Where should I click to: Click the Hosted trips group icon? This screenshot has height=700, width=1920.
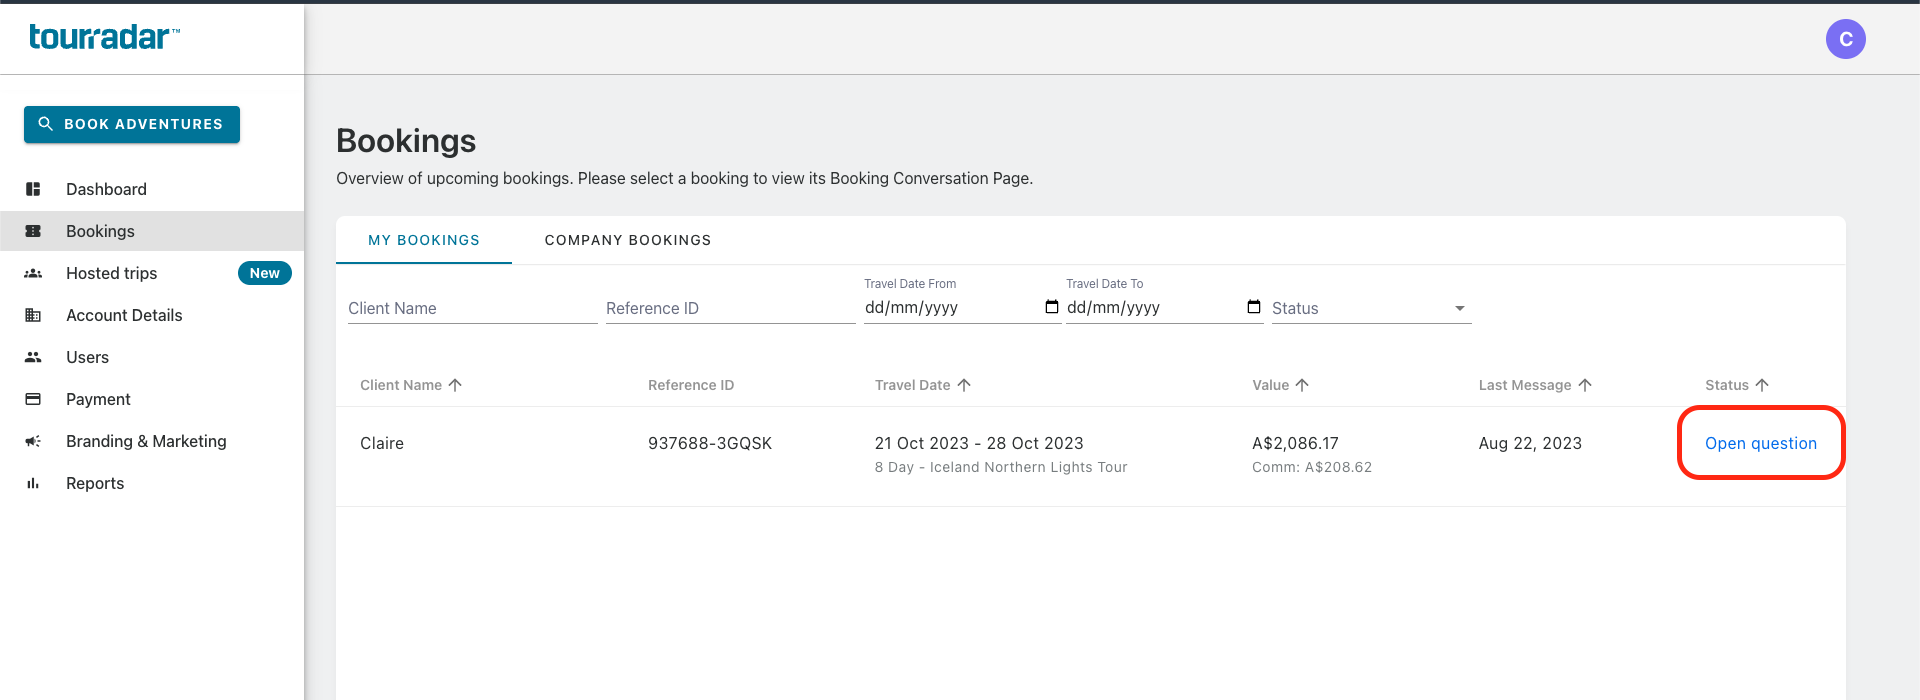(x=33, y=273)
